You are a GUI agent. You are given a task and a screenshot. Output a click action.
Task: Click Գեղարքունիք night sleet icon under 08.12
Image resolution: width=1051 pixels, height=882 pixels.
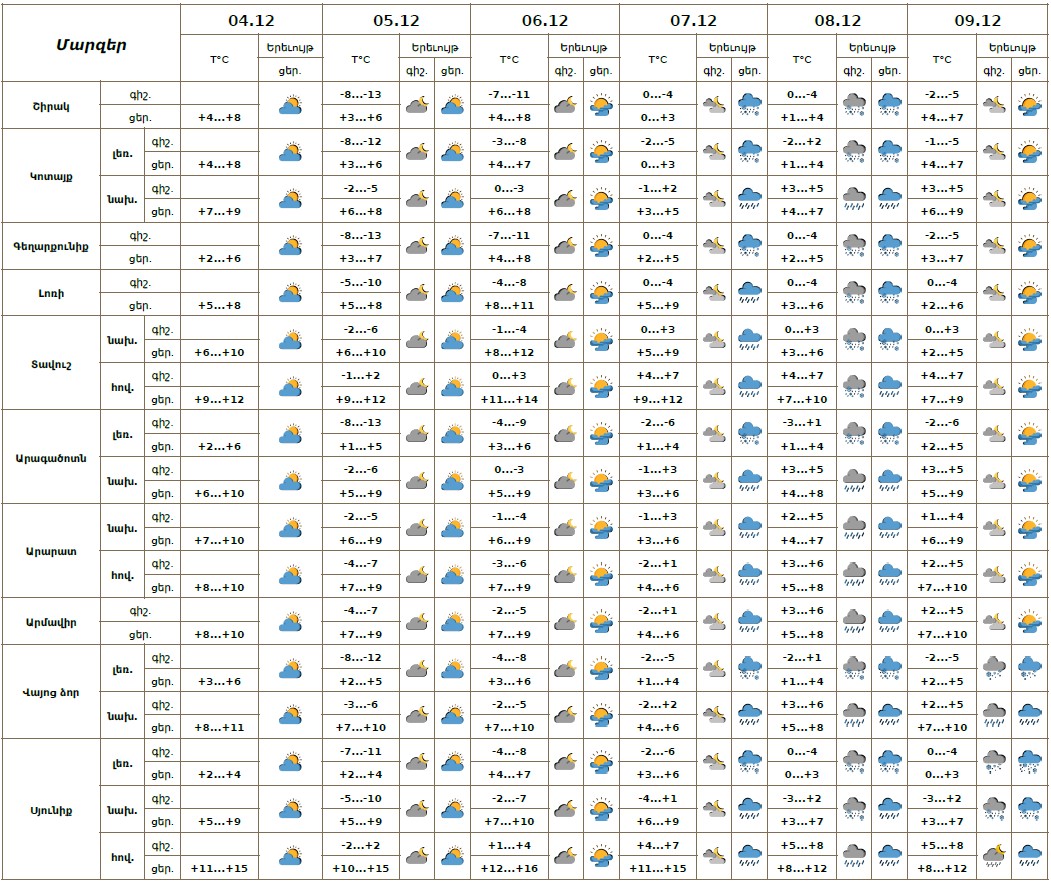[x=854, y=246]
